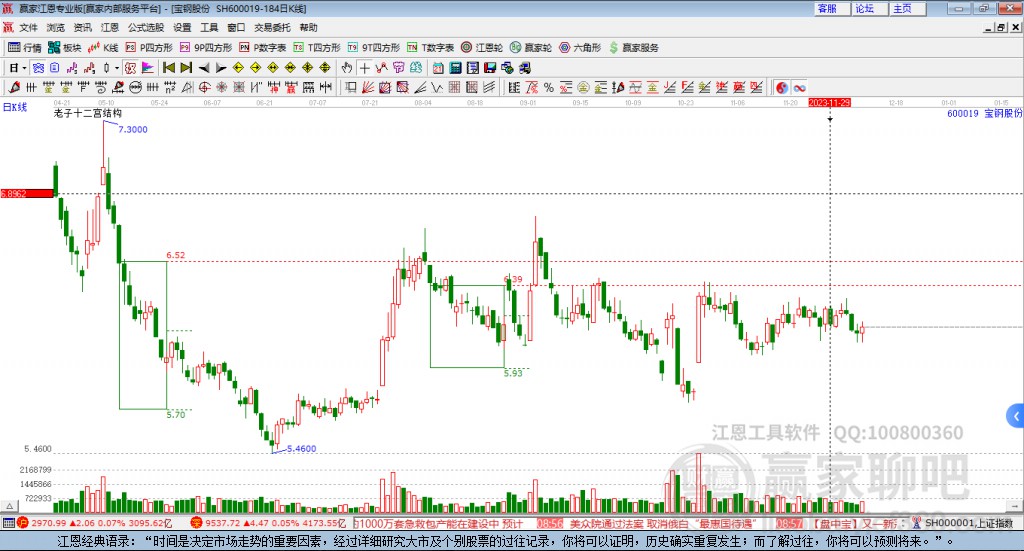Click the 论坛 forum link
This screenshot has width=1024, height=551.
coord(870,8)
